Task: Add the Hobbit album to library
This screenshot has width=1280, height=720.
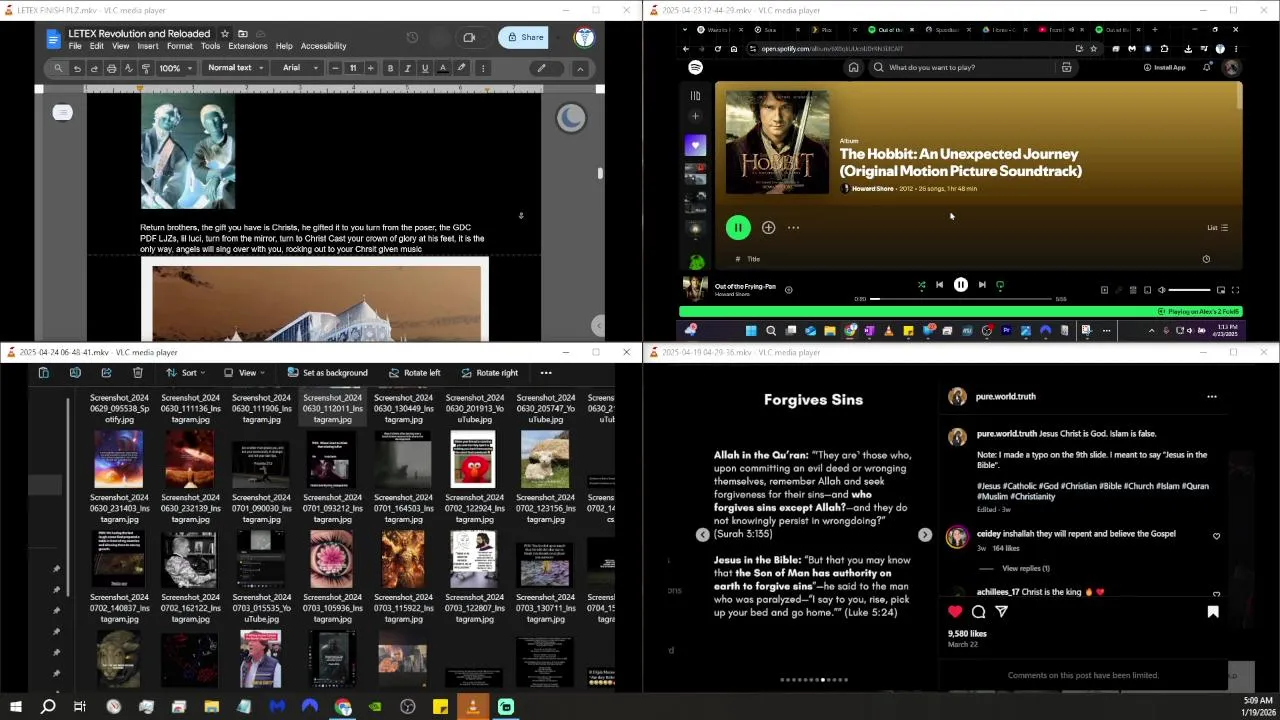Action: tap(768, 228)
